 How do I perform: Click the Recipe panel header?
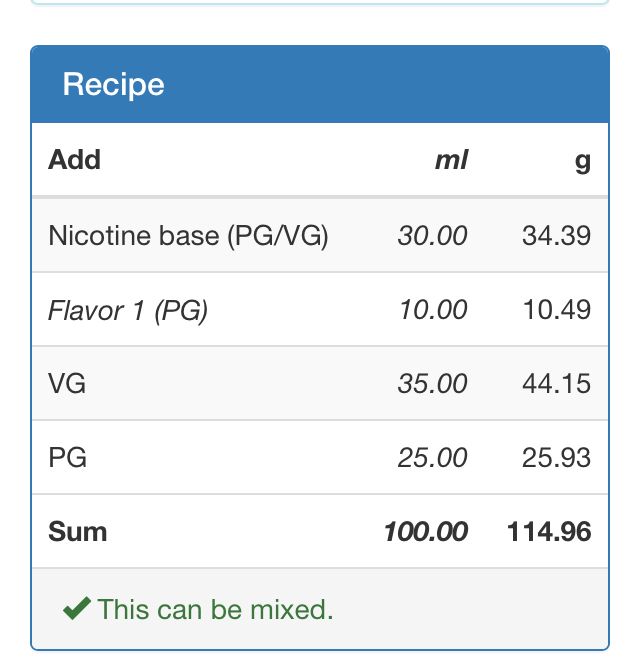tap(320, 84)
